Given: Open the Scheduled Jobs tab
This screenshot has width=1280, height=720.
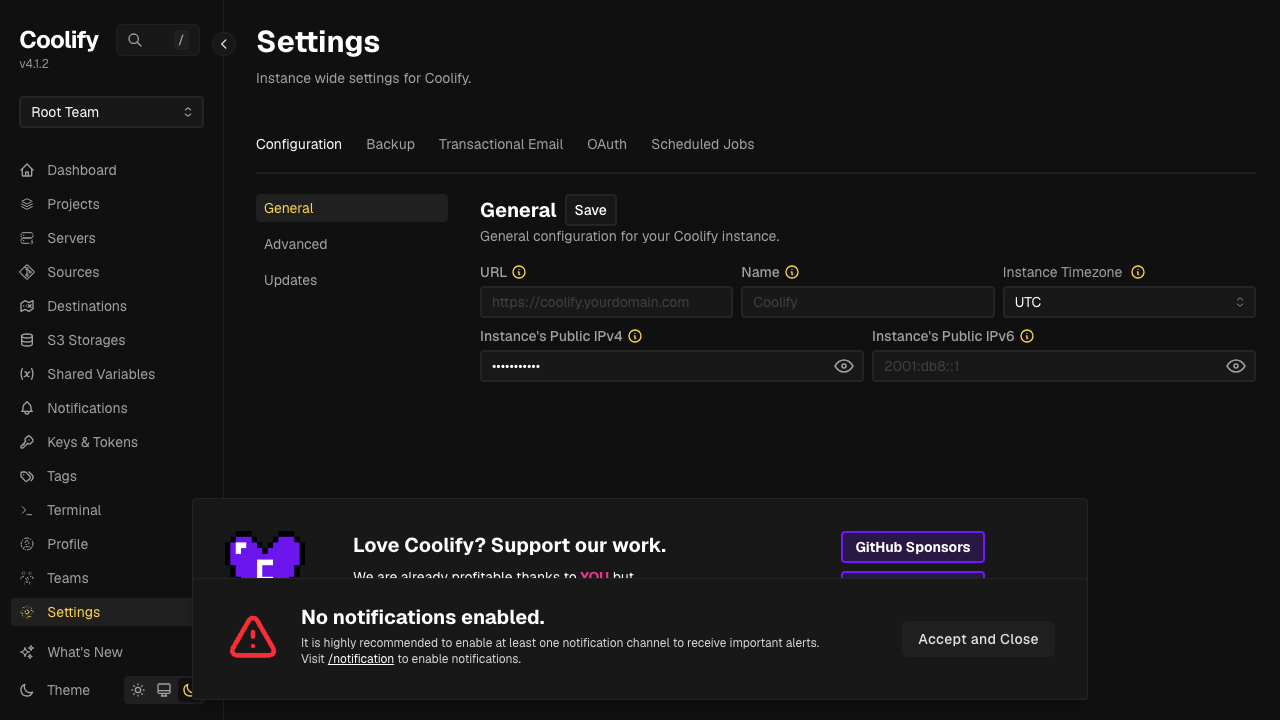Looking at the screenshot, I should (703, 144).
